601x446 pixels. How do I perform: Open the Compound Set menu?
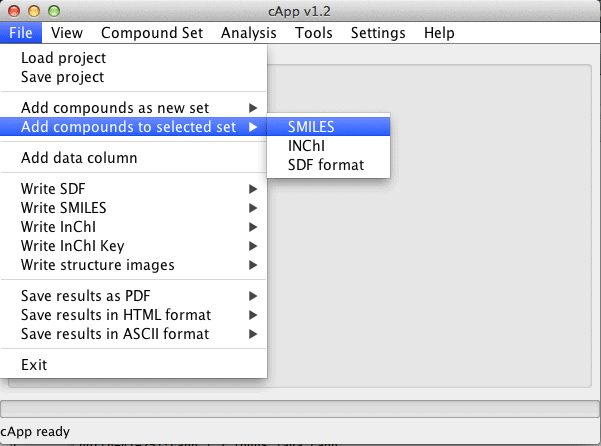tap(152, 33)
